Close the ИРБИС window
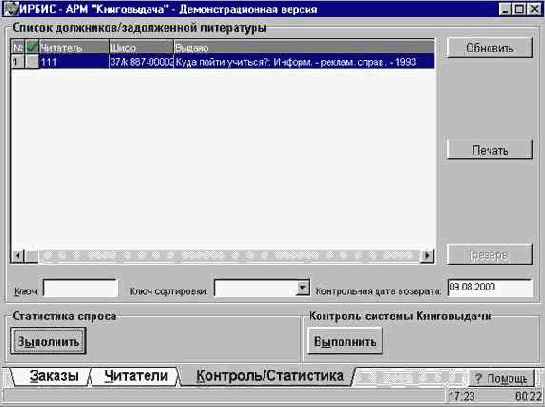Screen dimensions: 545x407 [534, 9]
